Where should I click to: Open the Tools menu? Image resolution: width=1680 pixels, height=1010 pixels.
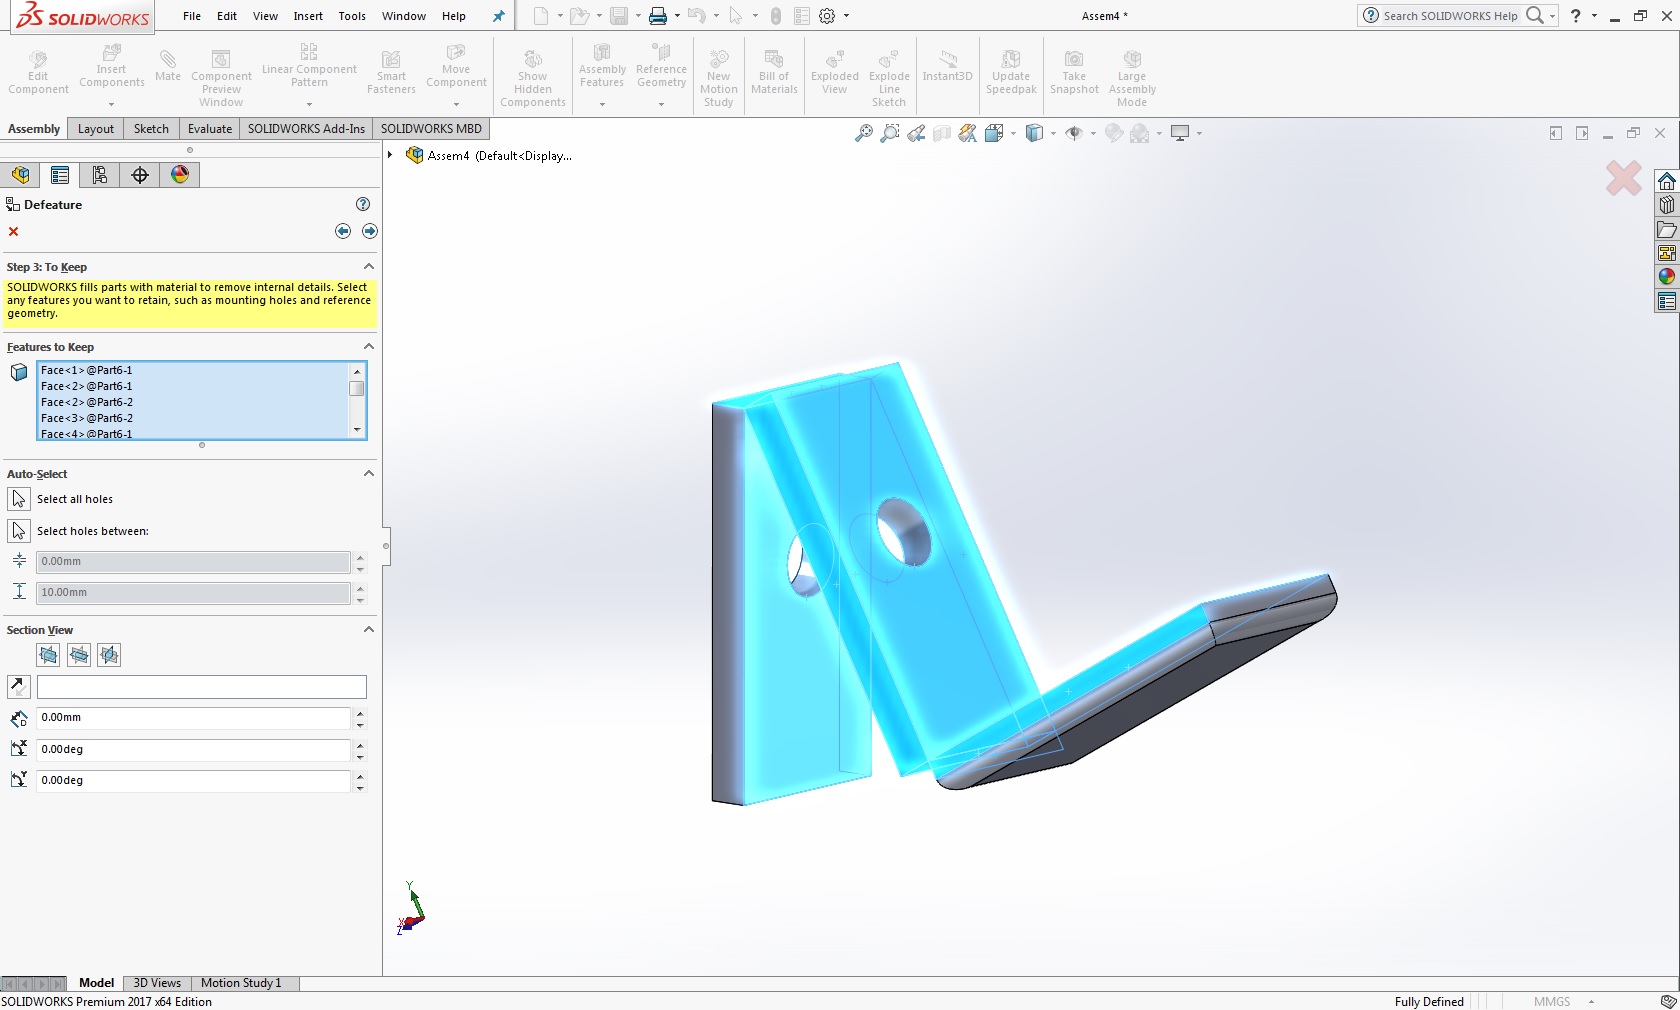click(x=352, y=16)
